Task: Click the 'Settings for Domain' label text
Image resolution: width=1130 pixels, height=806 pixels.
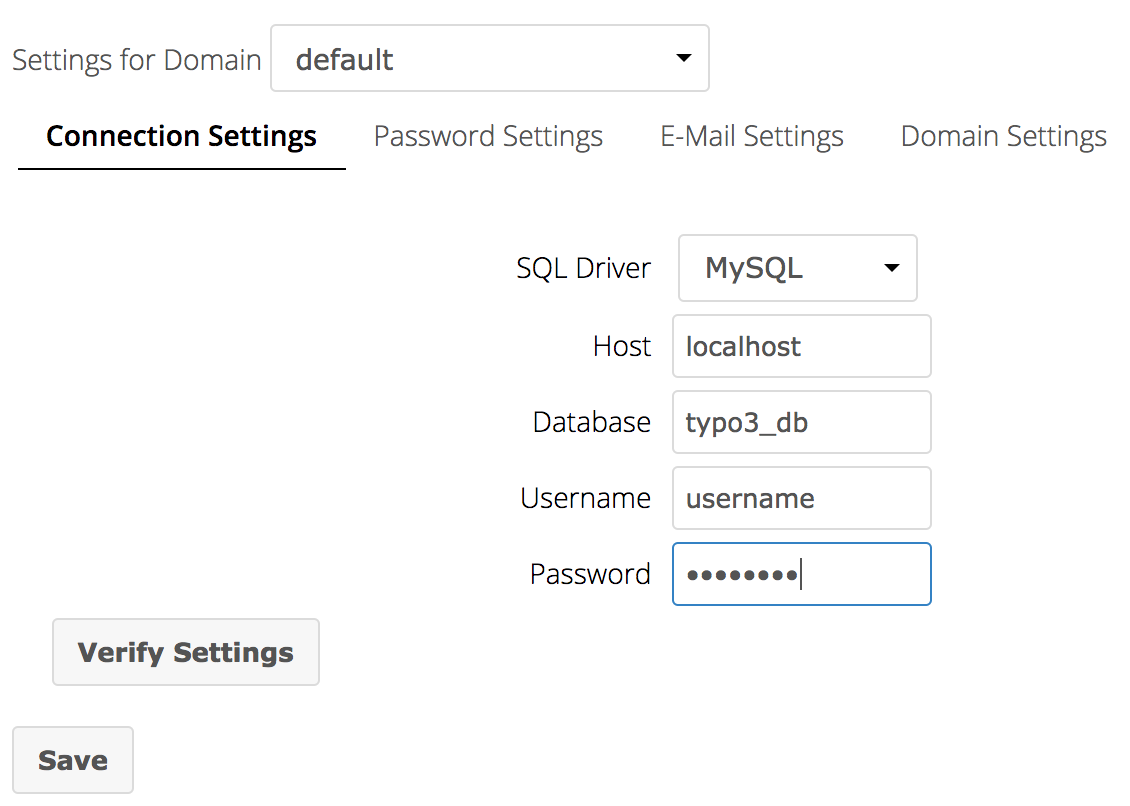Action: pyautogui.click(x=136, y=60)
